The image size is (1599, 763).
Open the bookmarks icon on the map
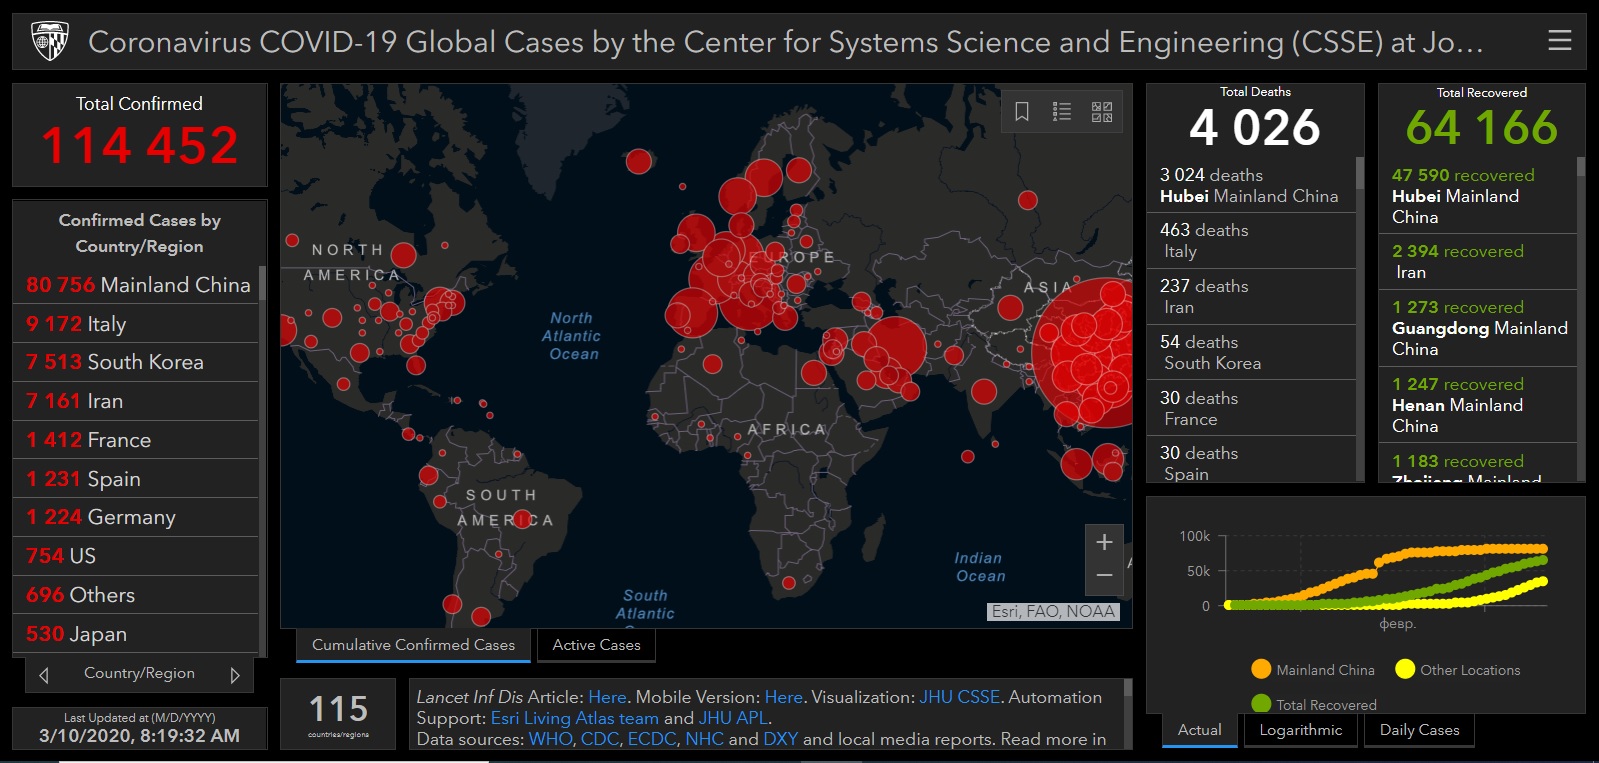[x=1022, y=111]
